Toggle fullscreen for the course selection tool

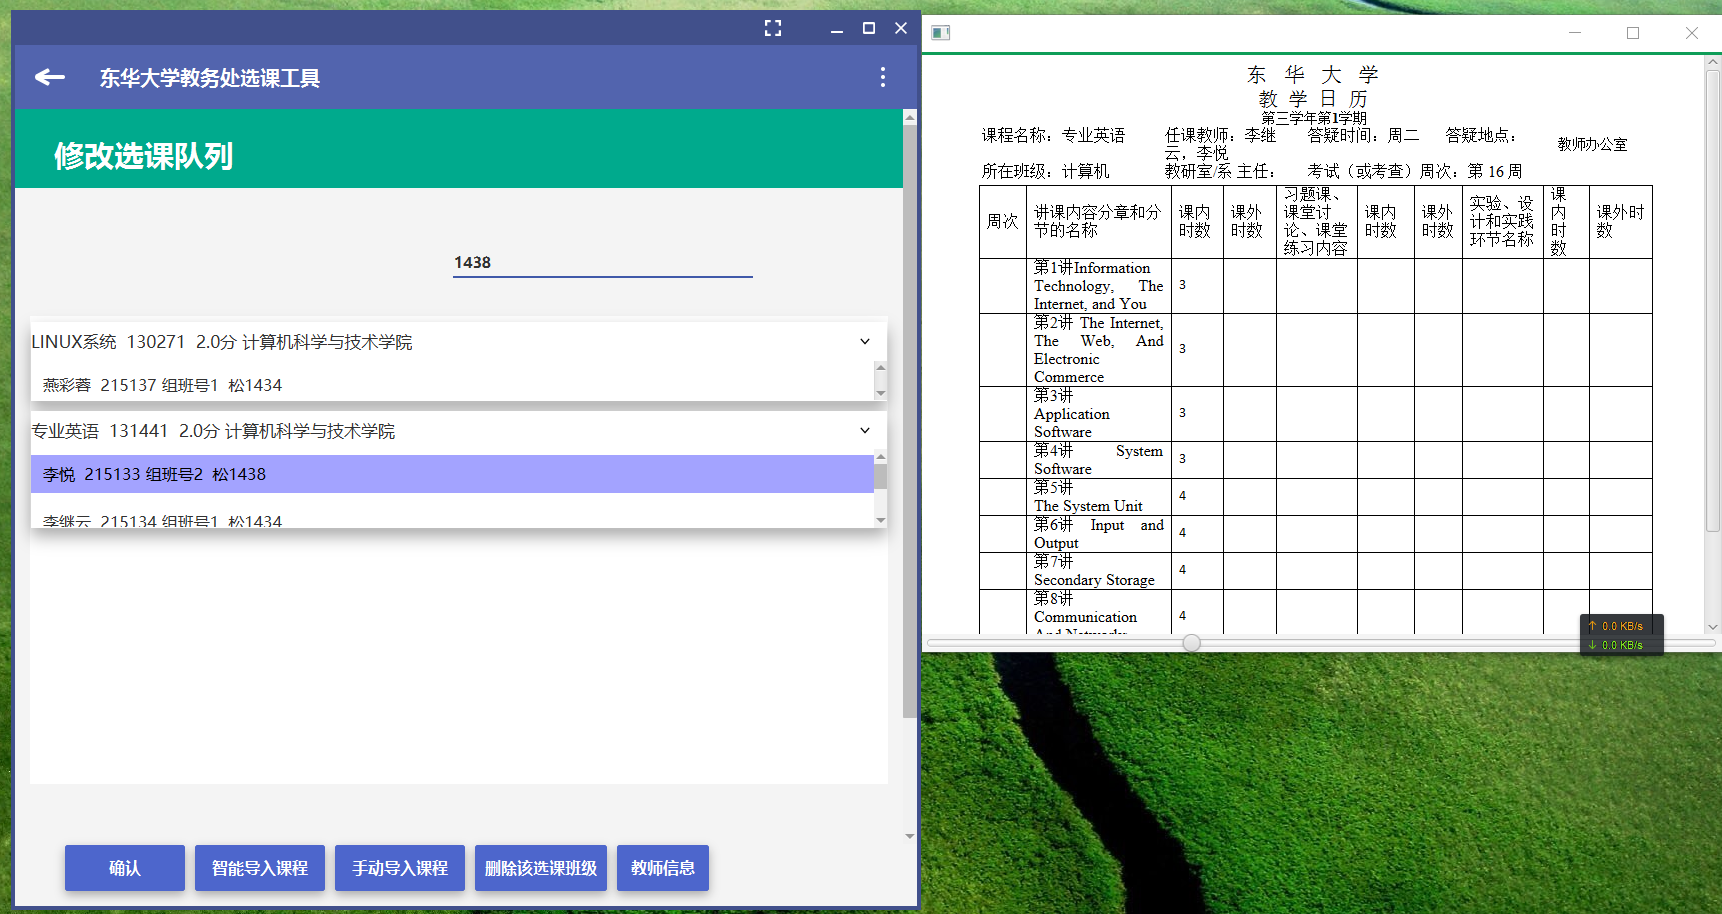tap(773, 28)
